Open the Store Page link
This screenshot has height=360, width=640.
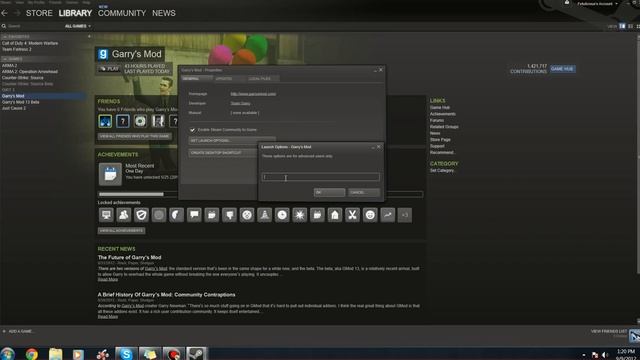[x=440, y=140]
